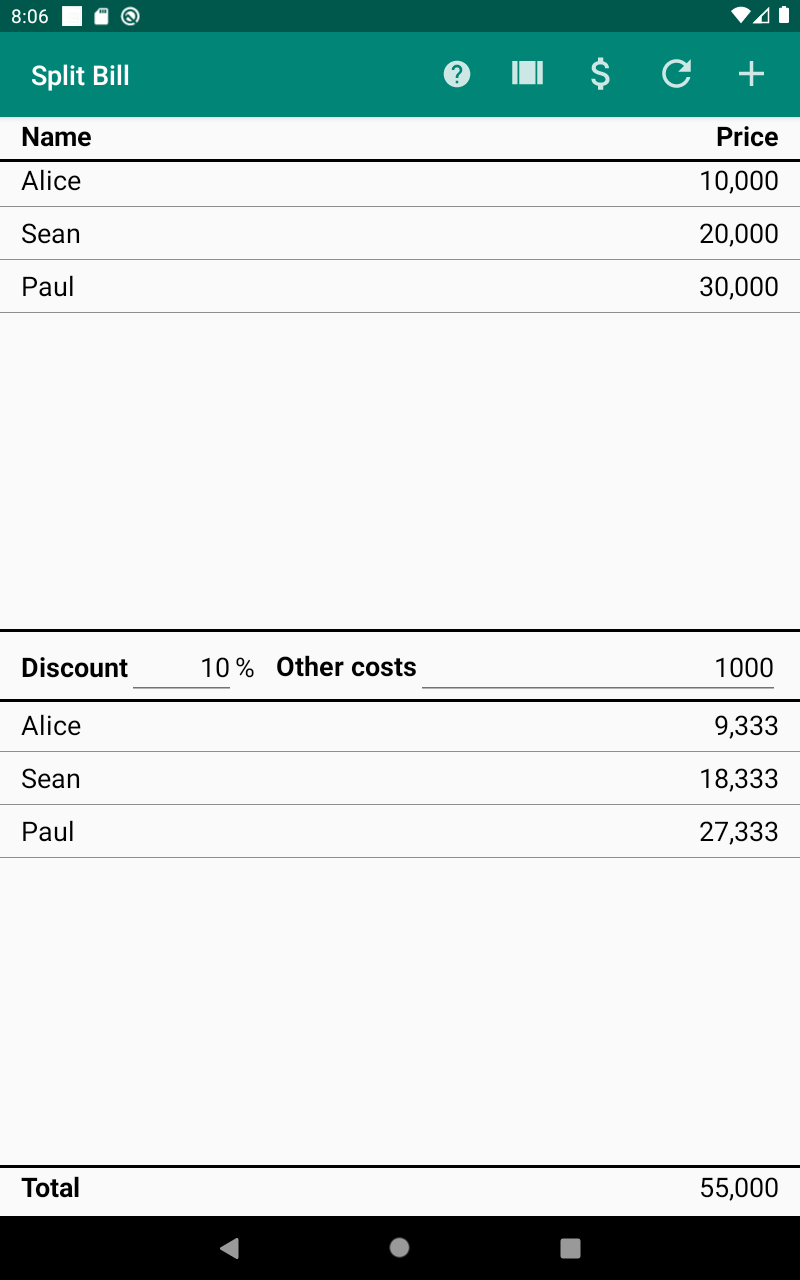Select Sean's entry priced 20,000
800x1280 pixels.
coord(400,234)
